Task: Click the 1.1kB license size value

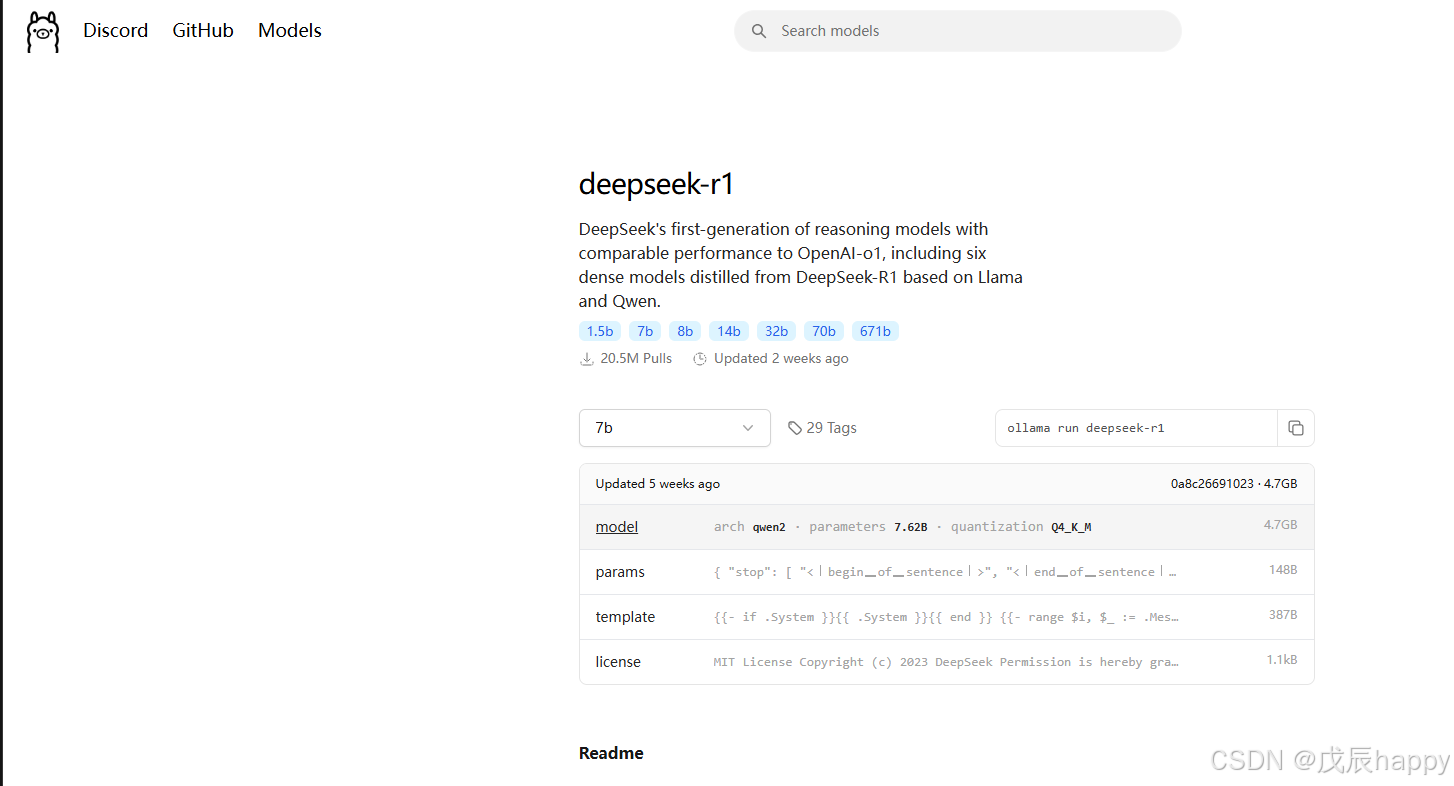Action: [1282, 660]
